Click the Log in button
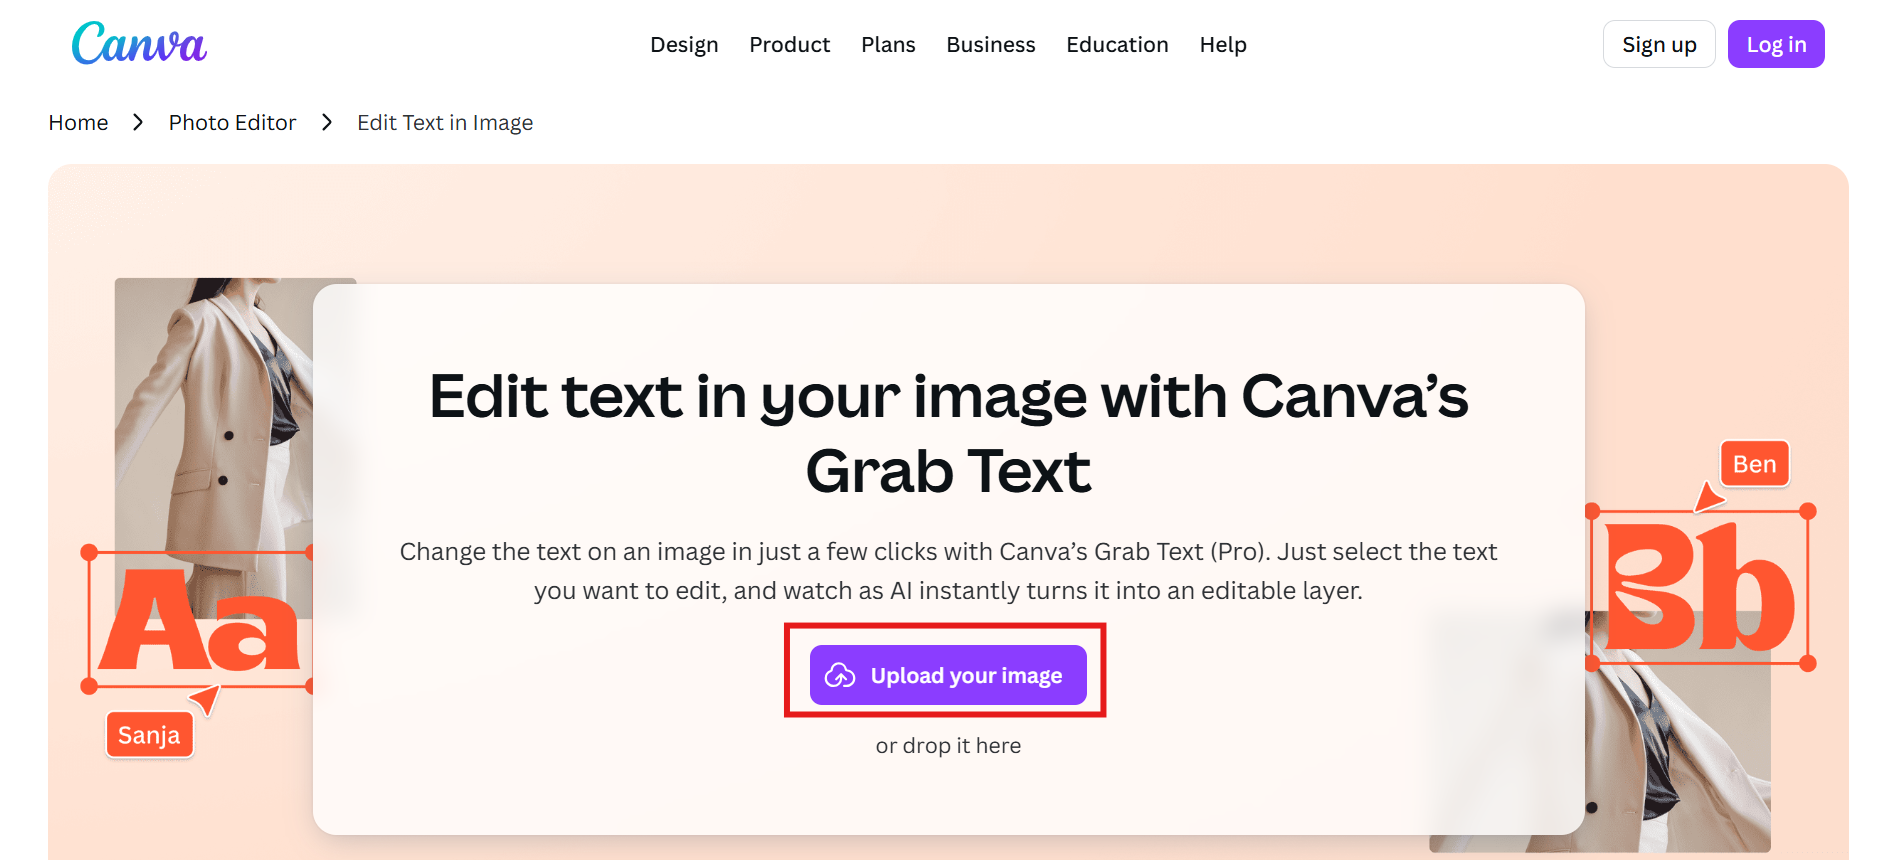Image resolution: width=1892 pixels, height=860 pixels. 1776,44
